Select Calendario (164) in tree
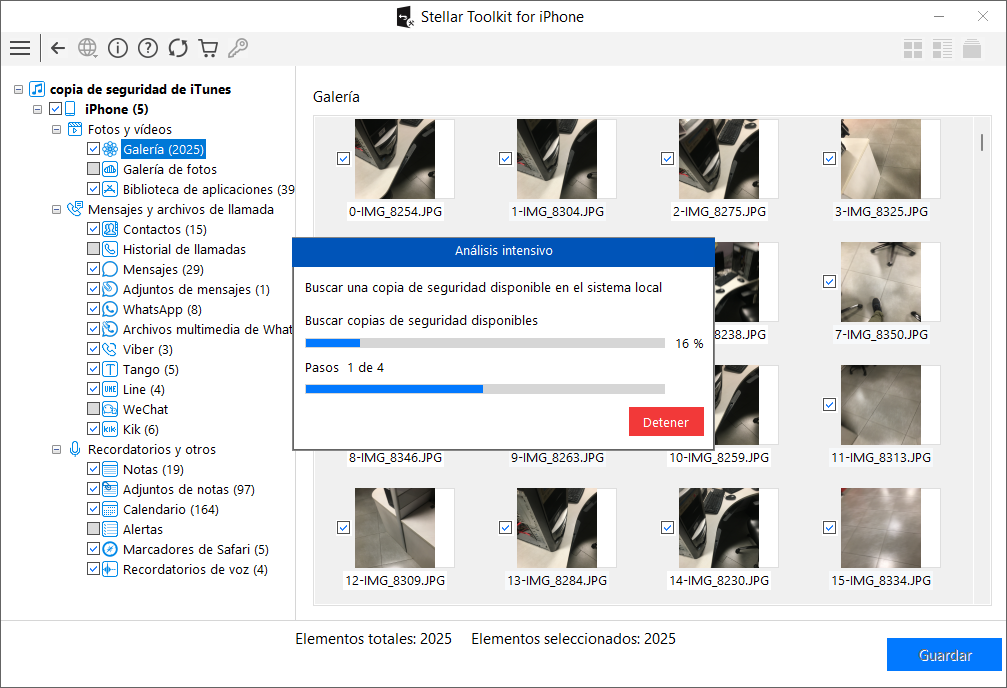The height and width of the screenshot is (688, 1007). [x=171, y=509]
